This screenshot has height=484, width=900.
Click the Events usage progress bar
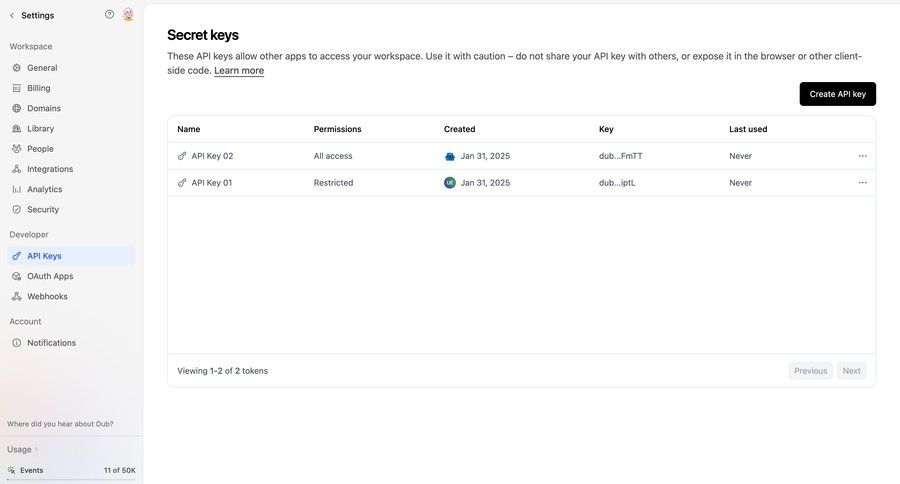pos(70,480)
